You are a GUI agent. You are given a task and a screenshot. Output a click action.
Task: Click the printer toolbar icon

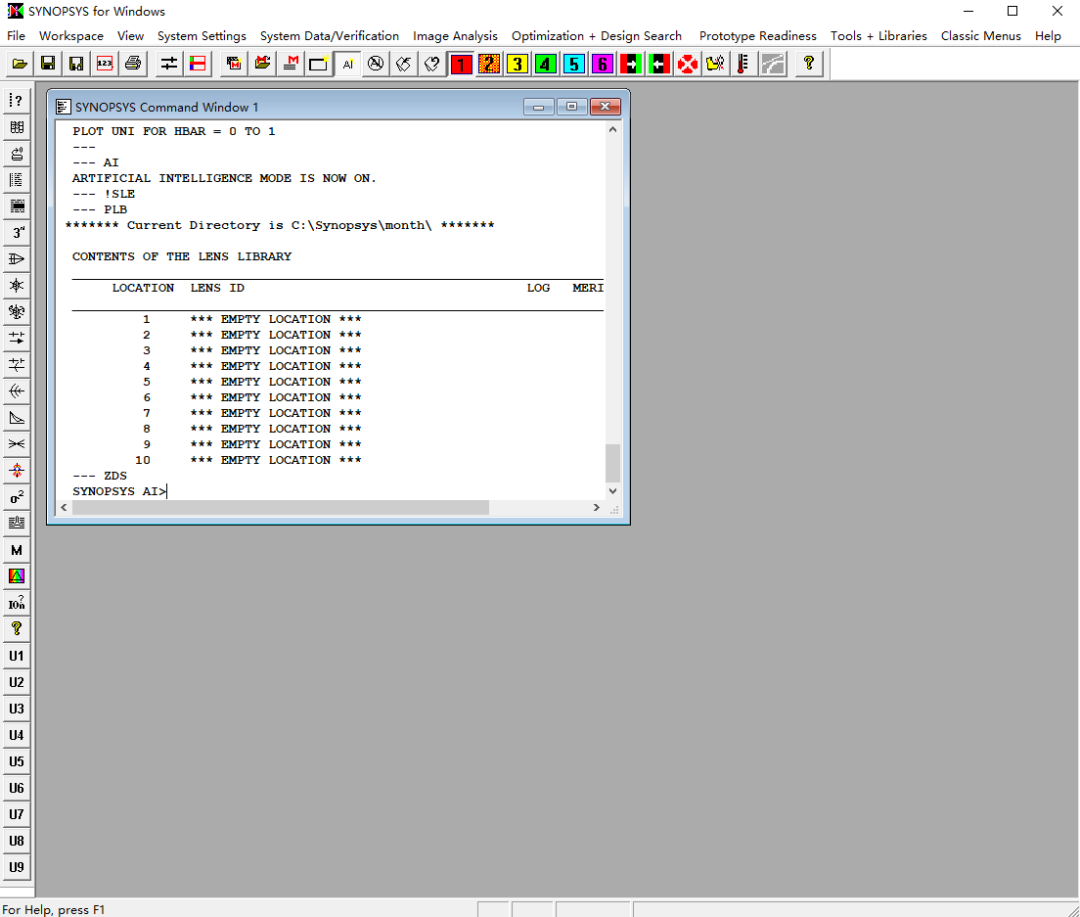133,64
